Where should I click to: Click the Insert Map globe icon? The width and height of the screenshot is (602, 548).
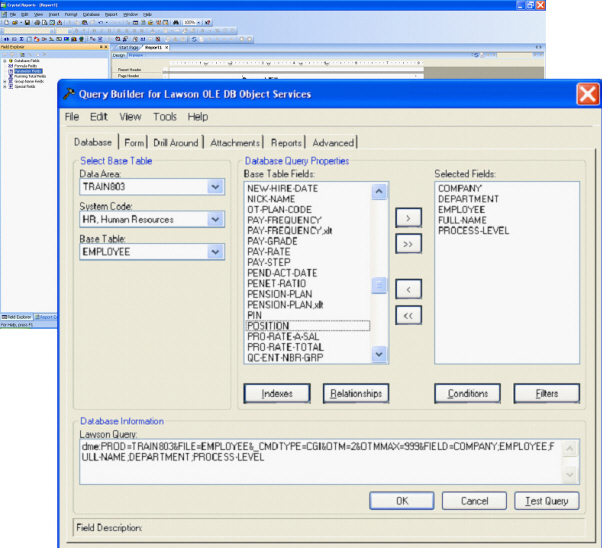pos(81,39)
